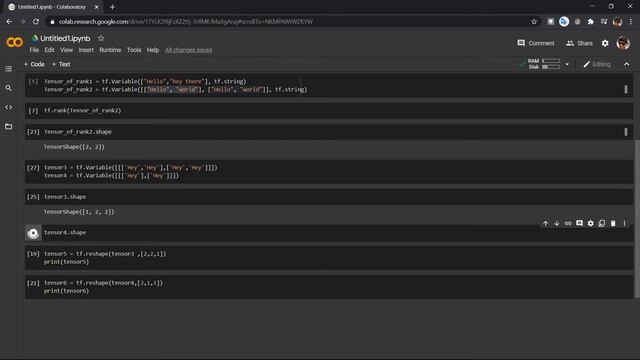Open the table of contents sidebar icon
Image resolution: width=640 pixels, height=360 pixels.
9,69
